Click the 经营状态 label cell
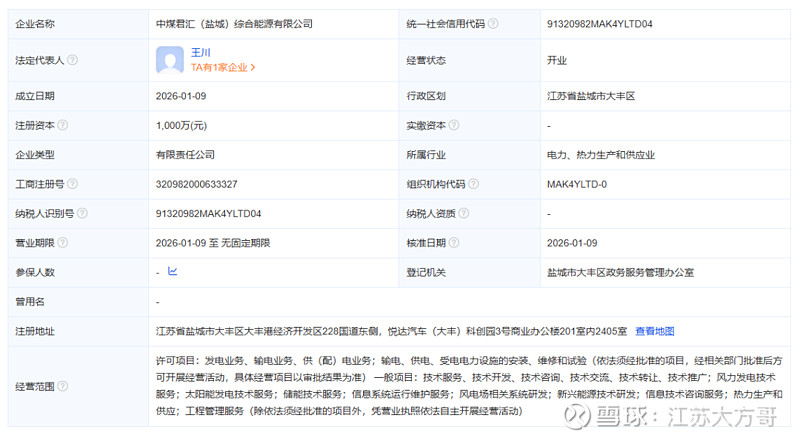 click(x=469, y=60)
